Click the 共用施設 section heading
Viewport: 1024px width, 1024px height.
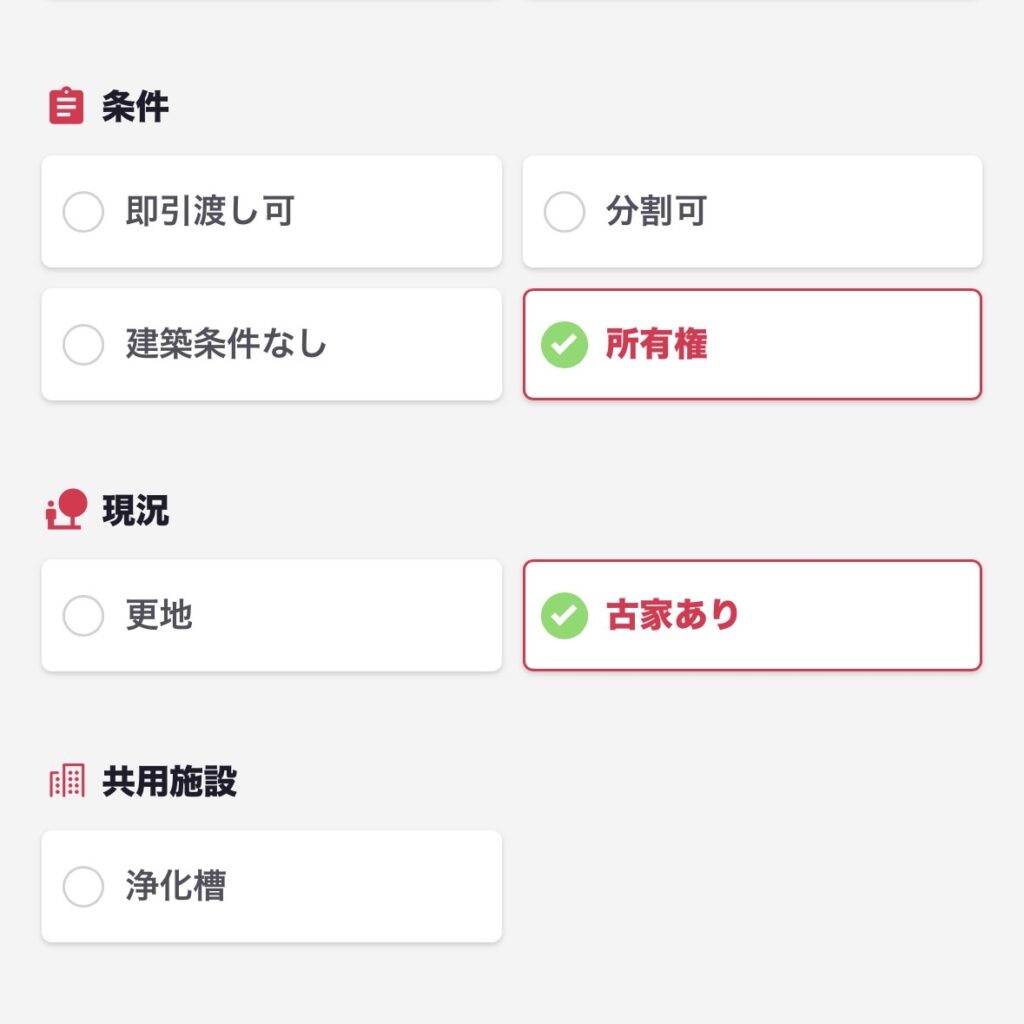[169, 780]
